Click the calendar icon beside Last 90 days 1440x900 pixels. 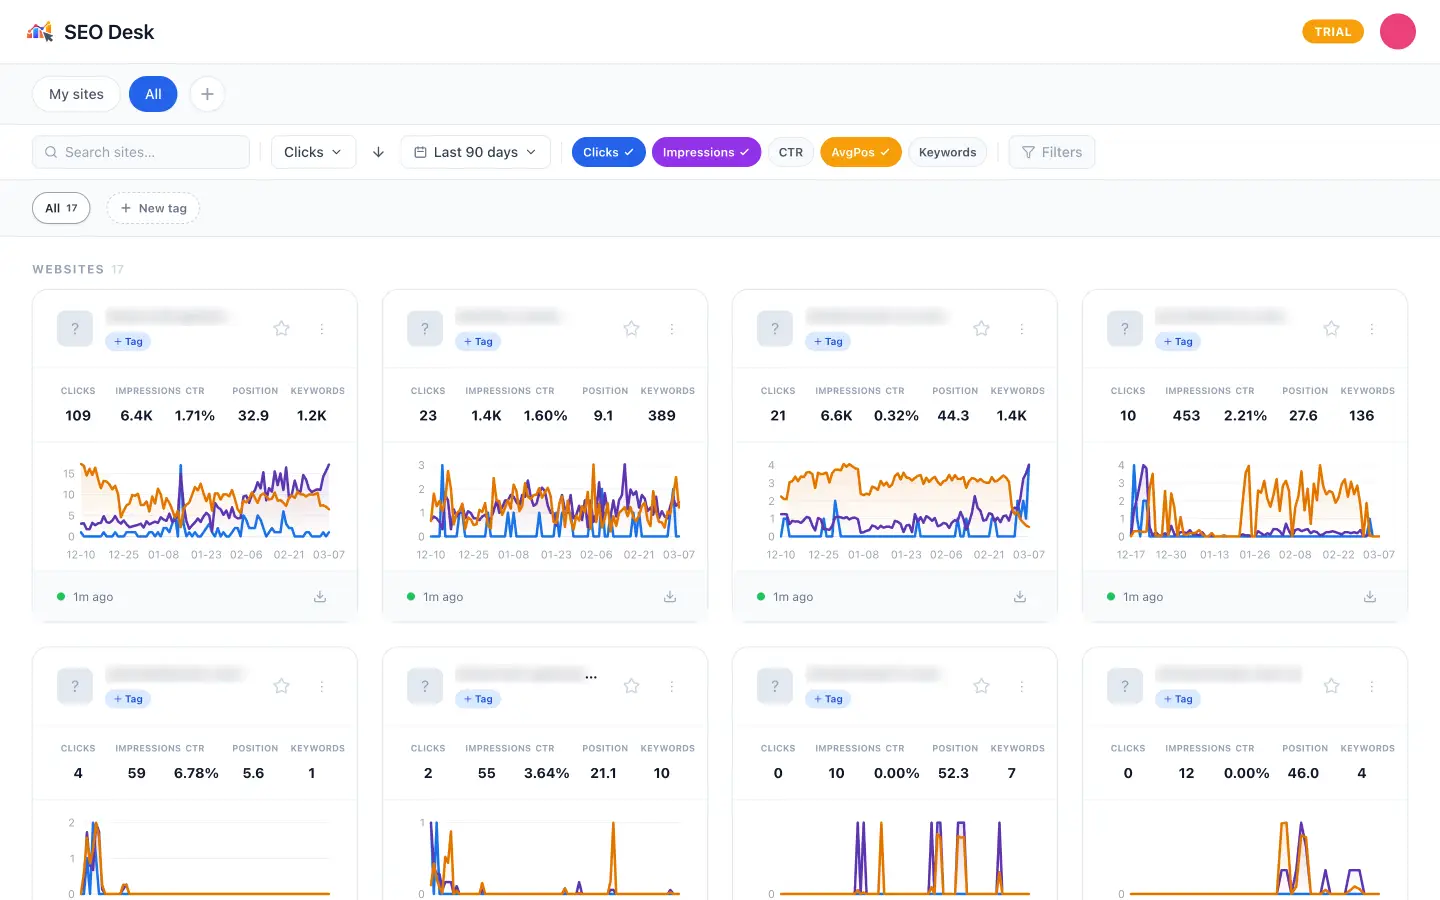(419, 151)
